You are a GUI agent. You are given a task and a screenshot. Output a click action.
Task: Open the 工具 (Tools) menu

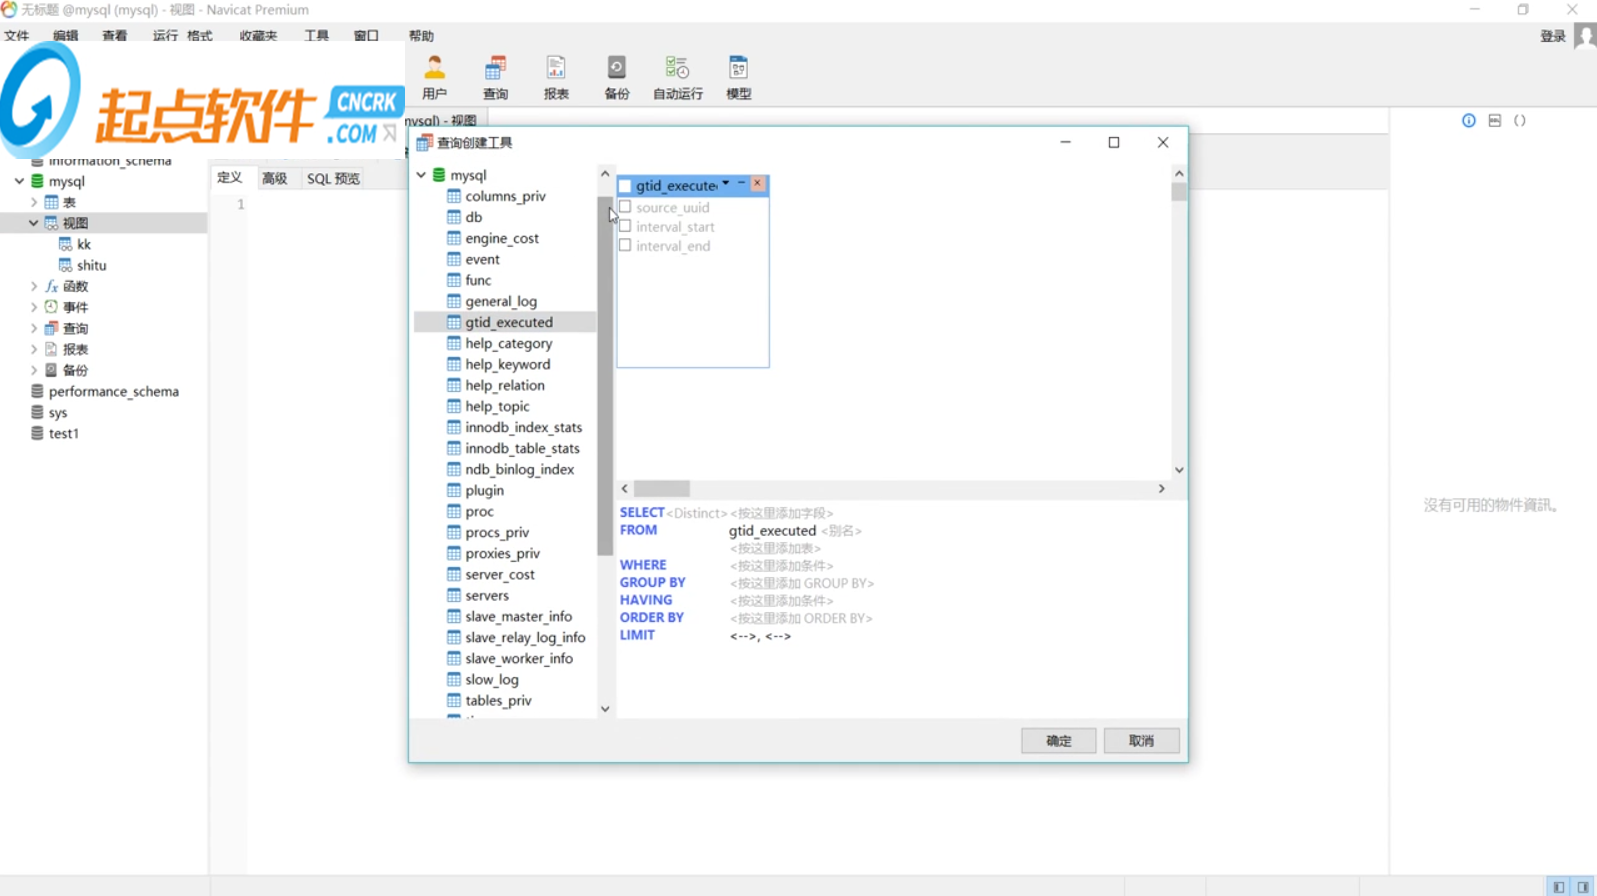[x=316, y=36]
